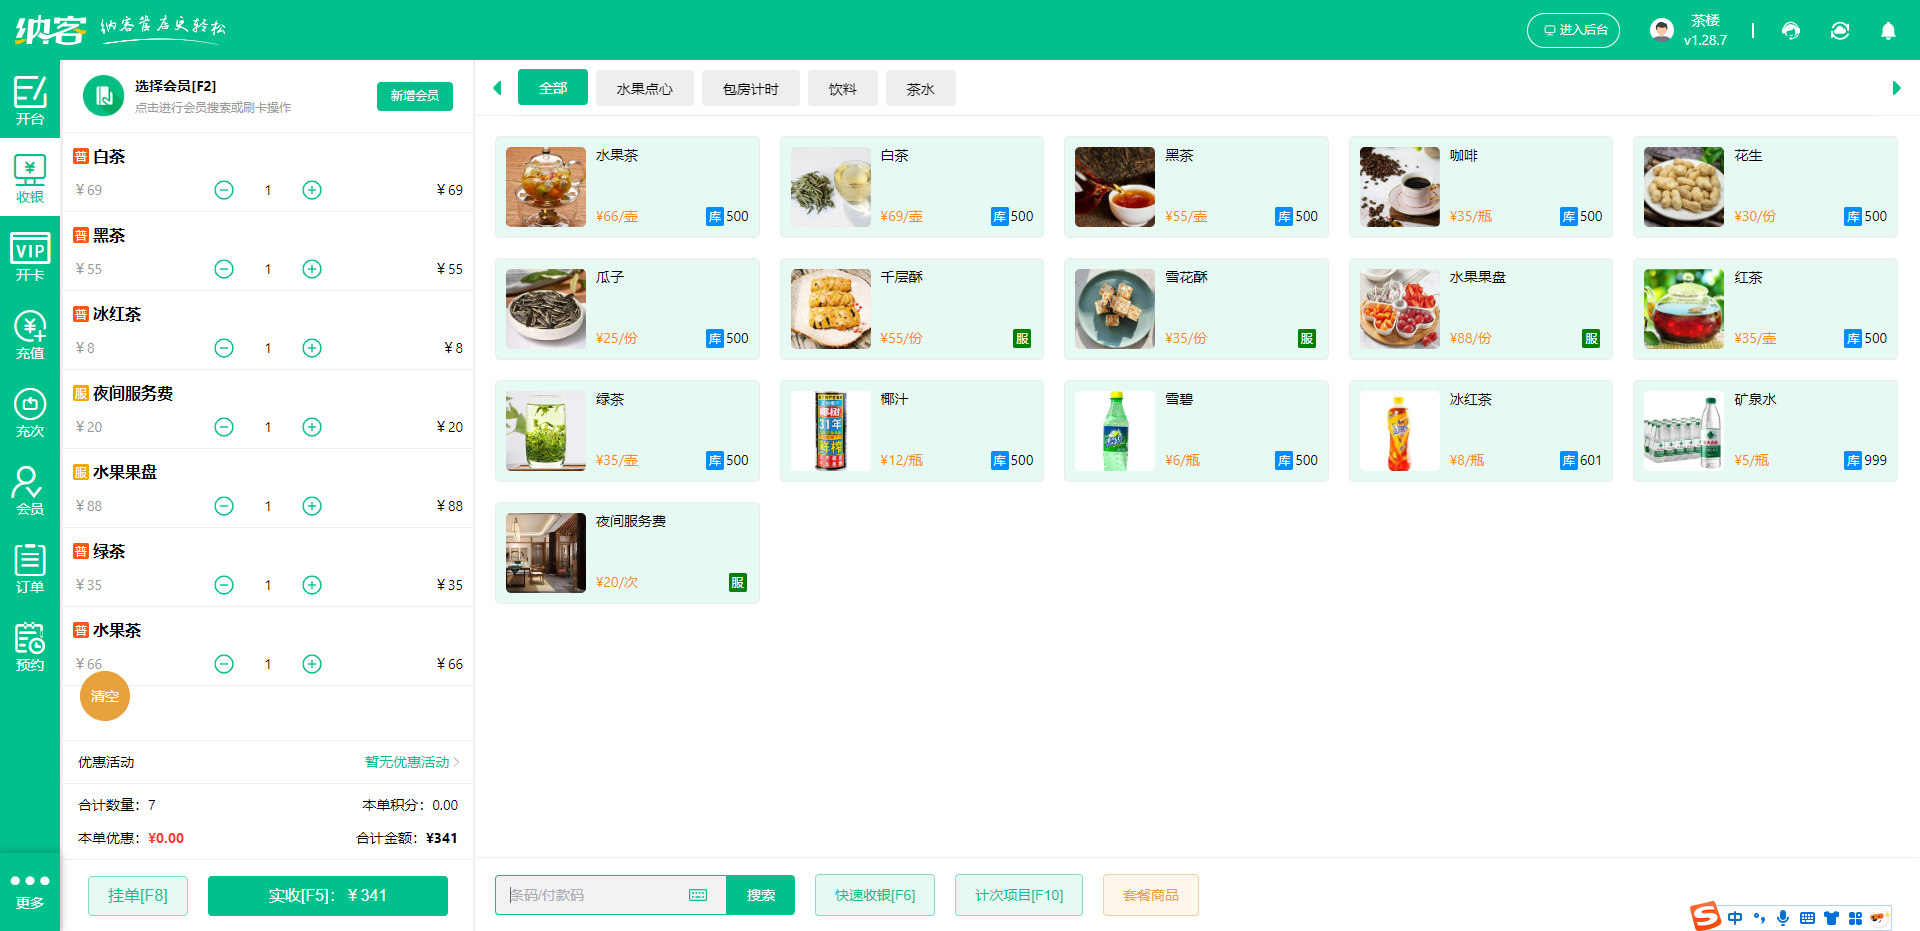Add 花生 product card
1920x931 pixels.
pyautogui.click(x=1765, y=187)
